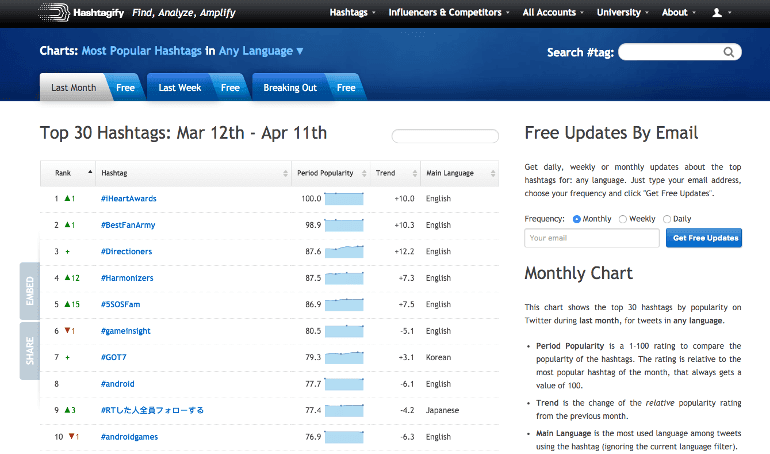Screen dimensions: 770x454
Task: Click the #GOT7 popularity sparkline chart
Action: coord(344,357)
